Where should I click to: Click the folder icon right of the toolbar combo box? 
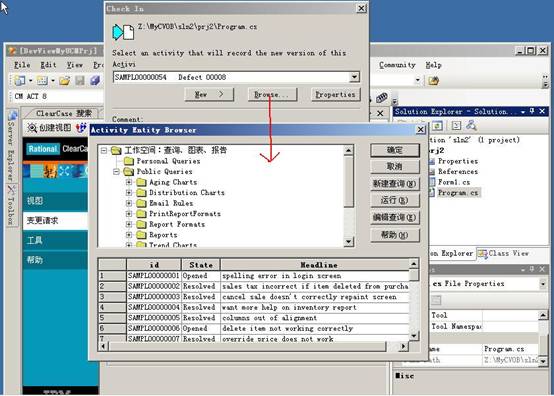click(x=434, y=81)
